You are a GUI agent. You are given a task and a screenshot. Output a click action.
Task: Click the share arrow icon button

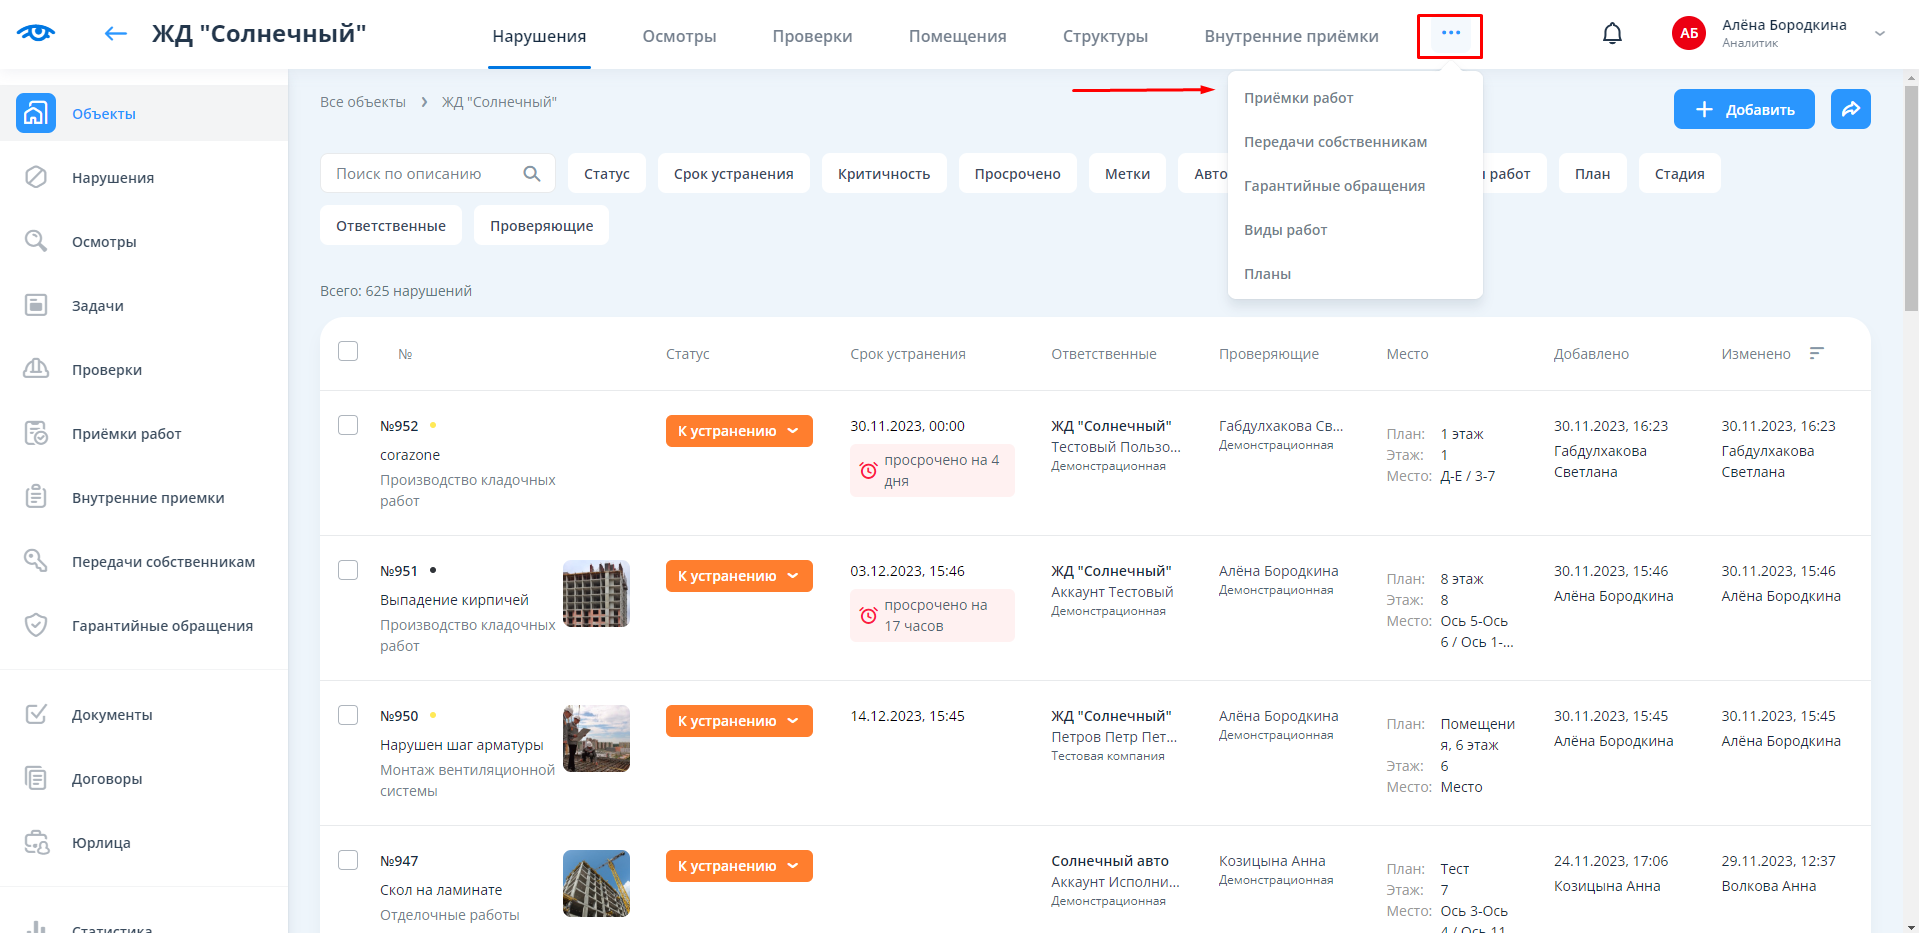point(1850,109)
